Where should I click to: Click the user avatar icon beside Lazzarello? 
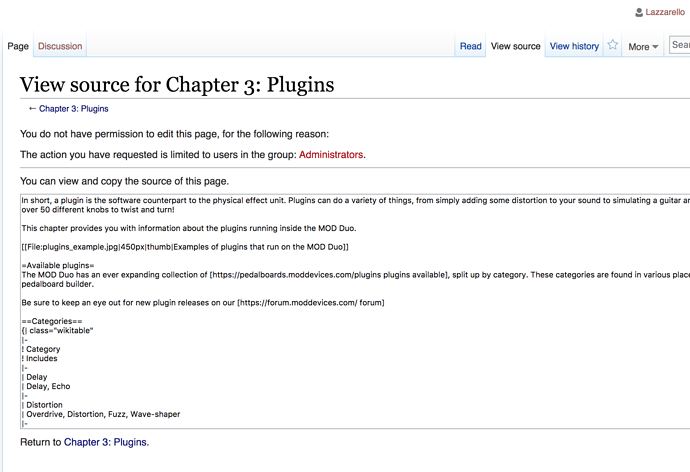[x=639, y=13]
